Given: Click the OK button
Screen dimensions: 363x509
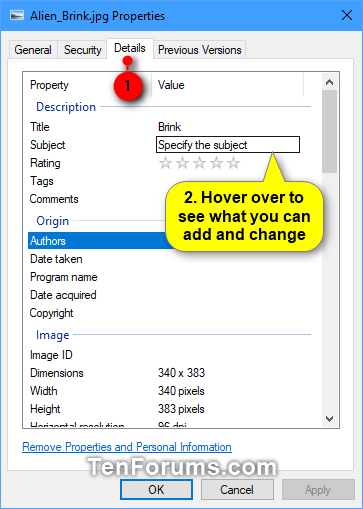Looking at the screenshot, I should [x=156, y=490].
